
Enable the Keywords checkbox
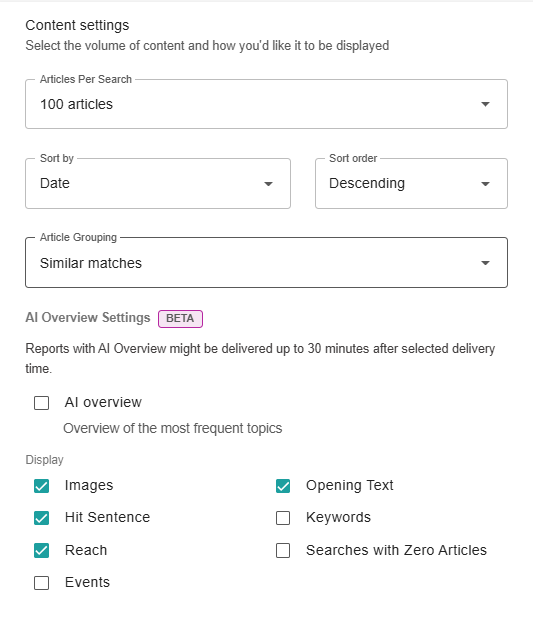coord(283,518)
